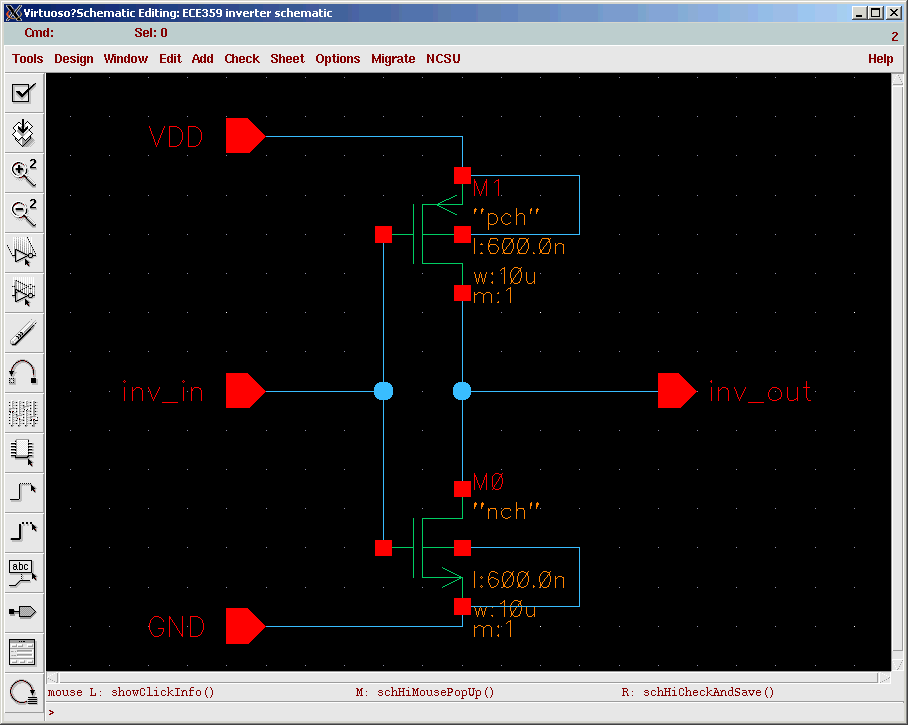Open the Command Options form icon
The image size is (908, 725).
(x=23, y=652)
